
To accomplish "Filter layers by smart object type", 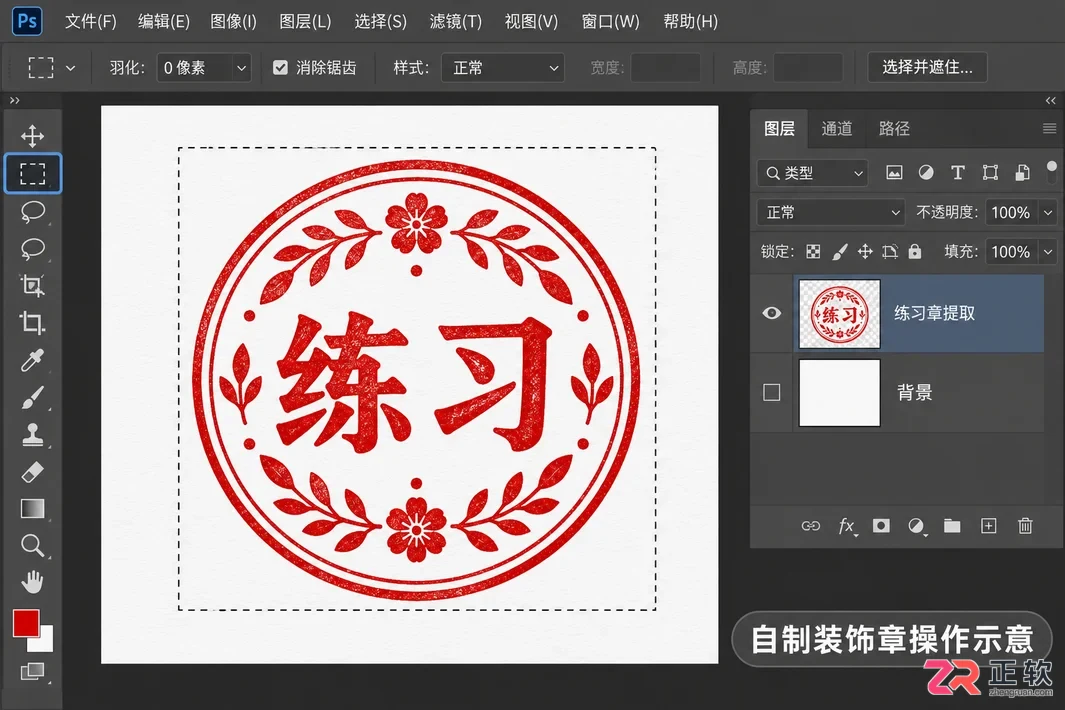I will 1022,173.
